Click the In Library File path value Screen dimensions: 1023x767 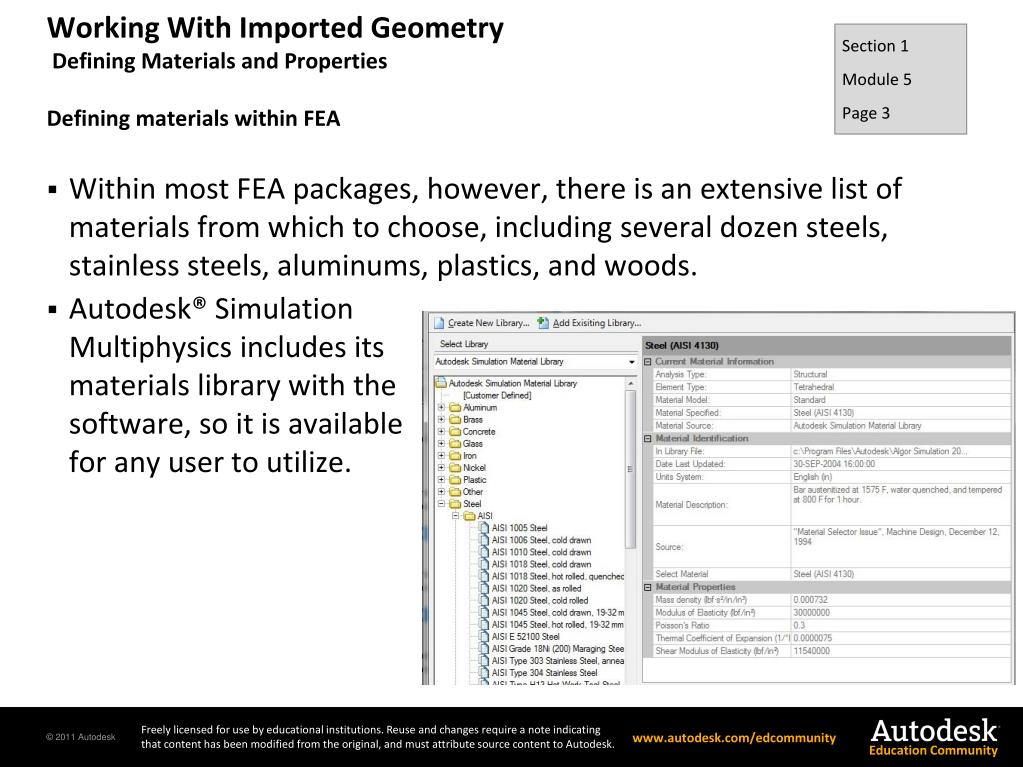880,451
